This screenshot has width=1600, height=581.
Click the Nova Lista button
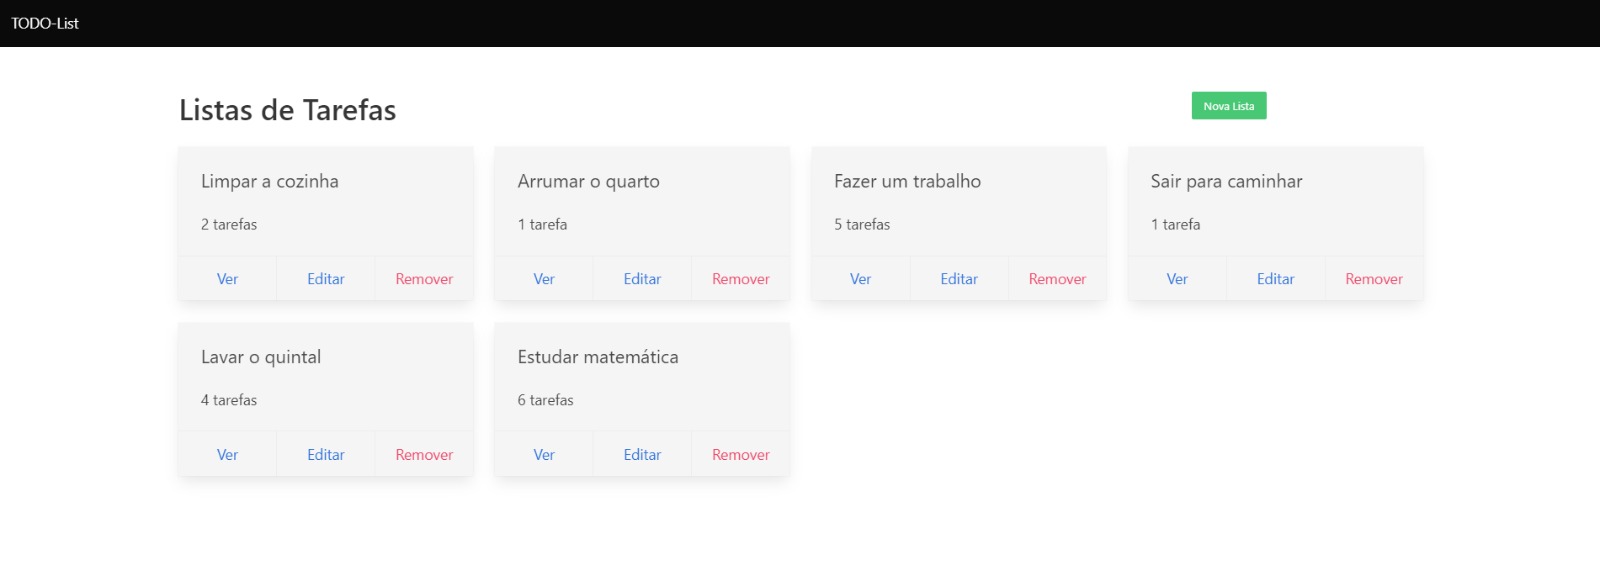tap(1228, 105)
